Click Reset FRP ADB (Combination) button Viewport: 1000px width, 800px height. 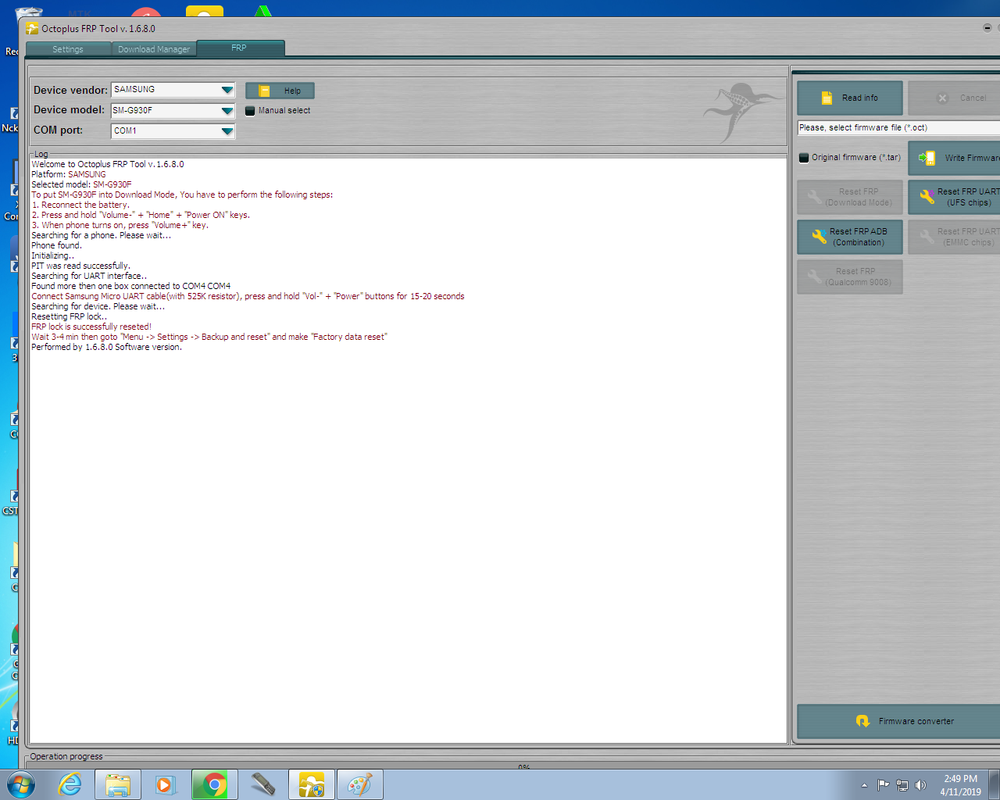coord(849,237)
